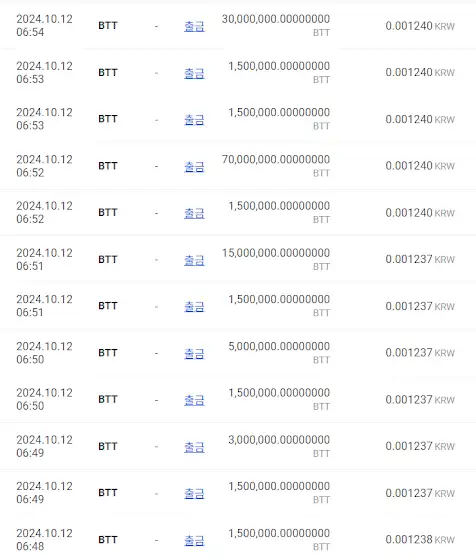Open 출금 link for 3,000,000 BTT row
The width and height of the screenshot is (476, 560).
(x=194, y=447)
